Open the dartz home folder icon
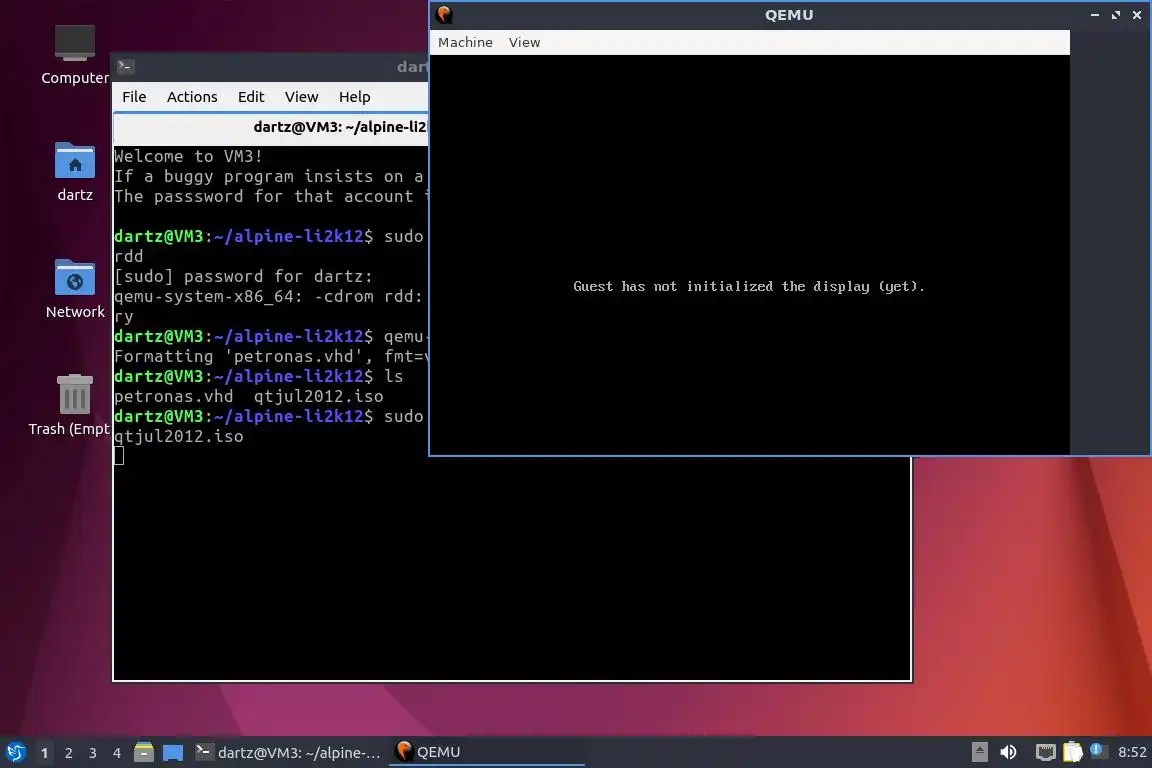The width and height of the screenshot is (1152, 768). coord(75,173)
